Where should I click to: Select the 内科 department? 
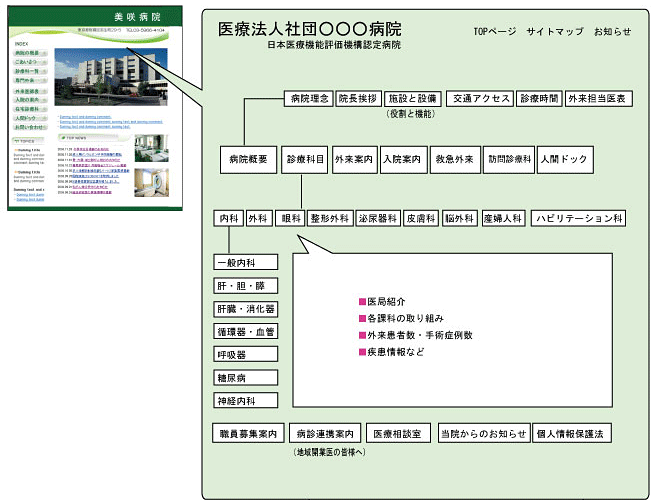[x=229, y=218]
